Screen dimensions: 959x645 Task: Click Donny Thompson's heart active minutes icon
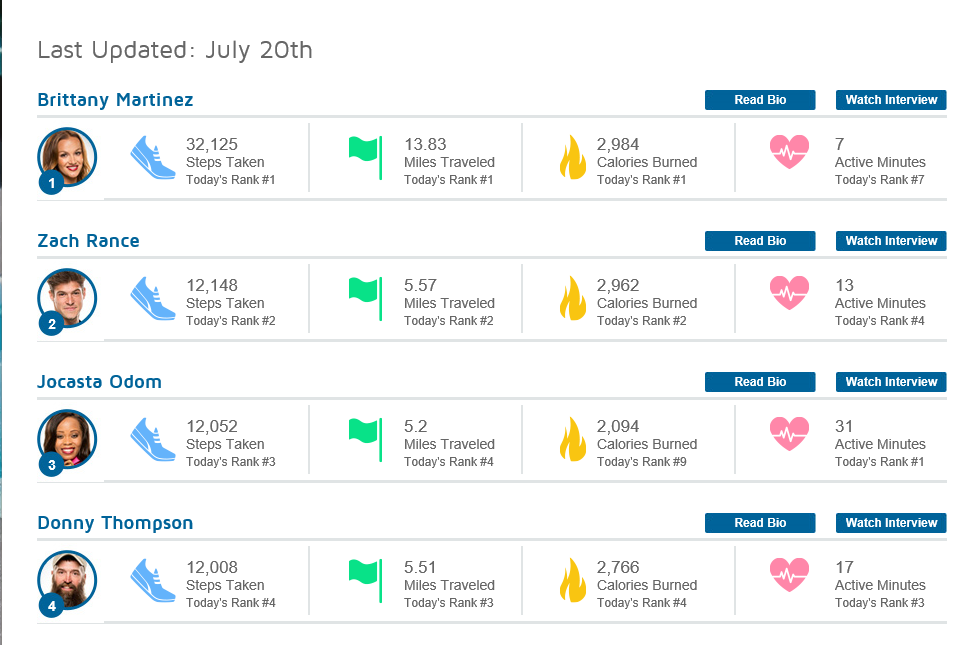(x=790, y=575)
